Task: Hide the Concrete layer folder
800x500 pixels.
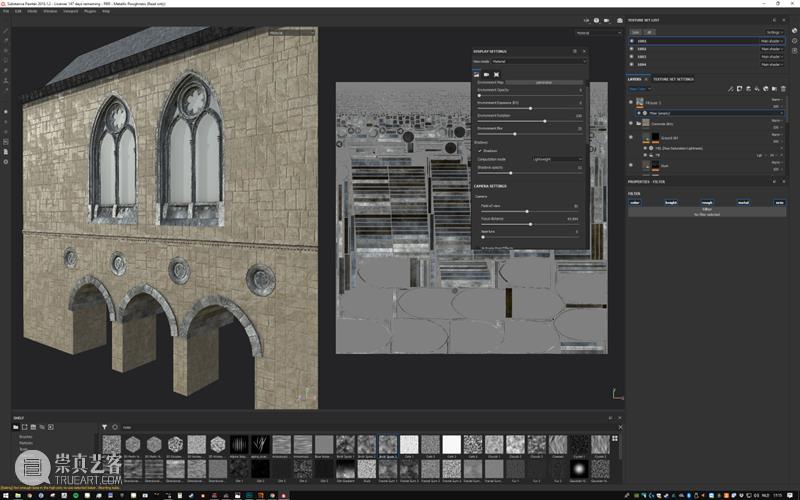Action: tap(631, 123)
